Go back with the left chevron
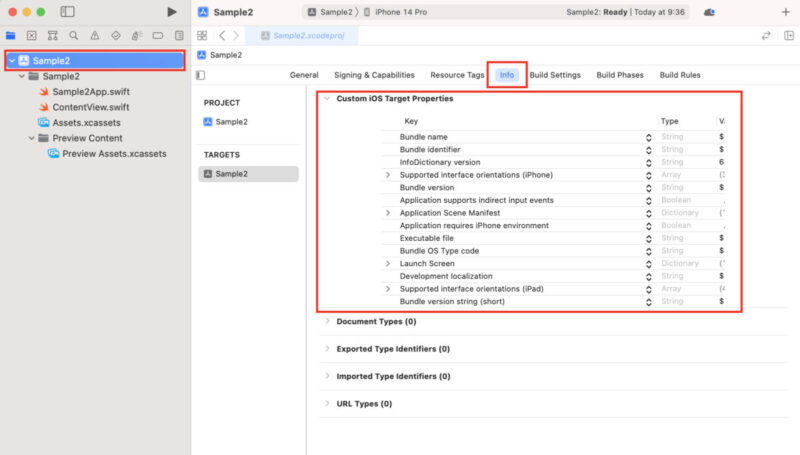Viewport: 800px width, 455px height. [x=222, y=35]
